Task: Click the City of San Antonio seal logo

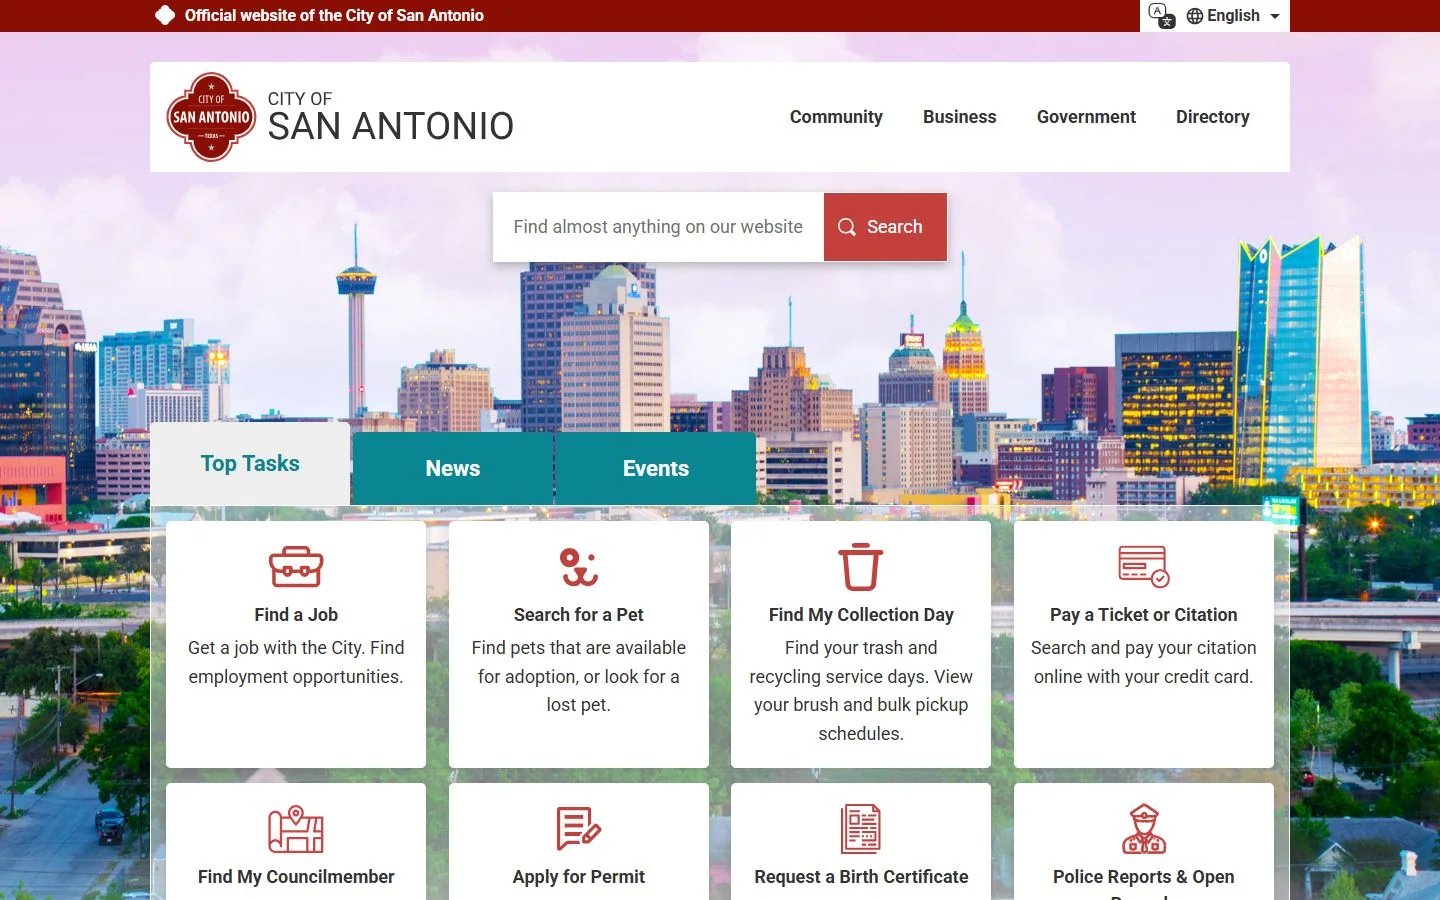Action: point(211,117)
